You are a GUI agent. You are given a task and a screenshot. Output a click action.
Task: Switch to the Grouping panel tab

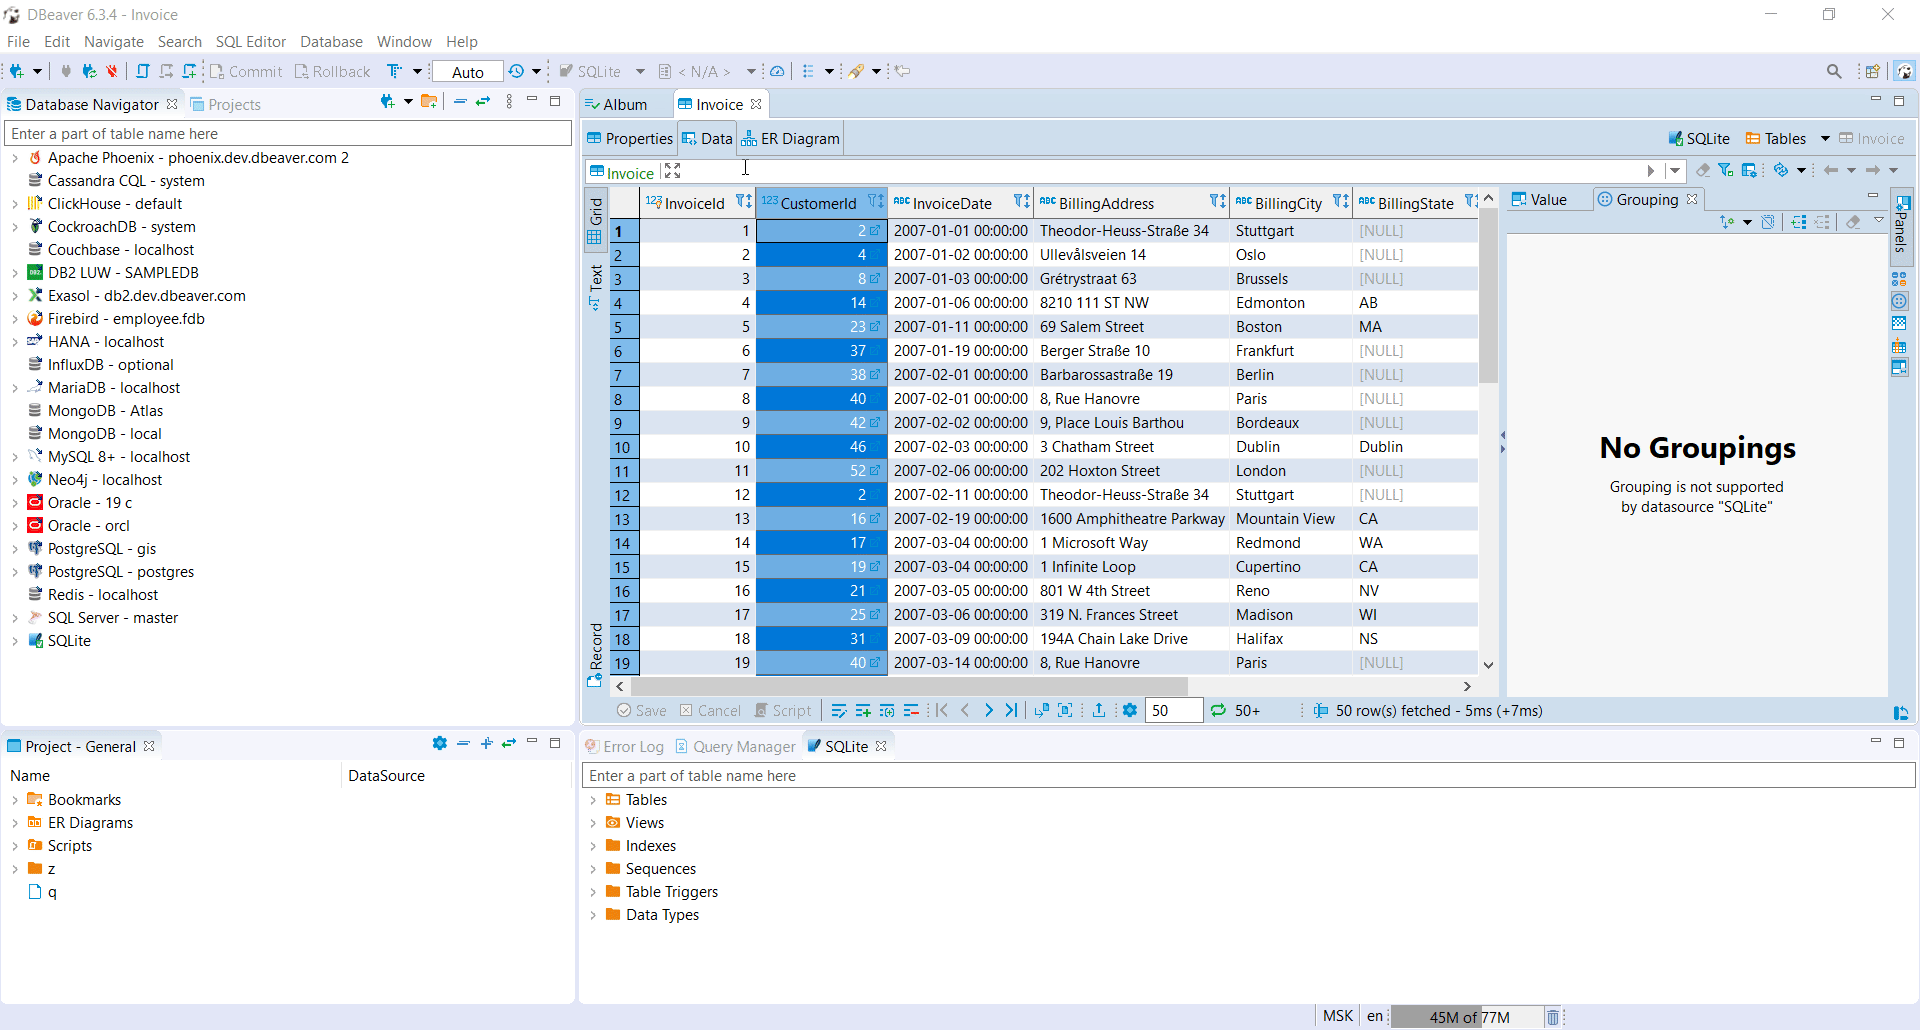pyautogui.click(x=1645, y=199)
